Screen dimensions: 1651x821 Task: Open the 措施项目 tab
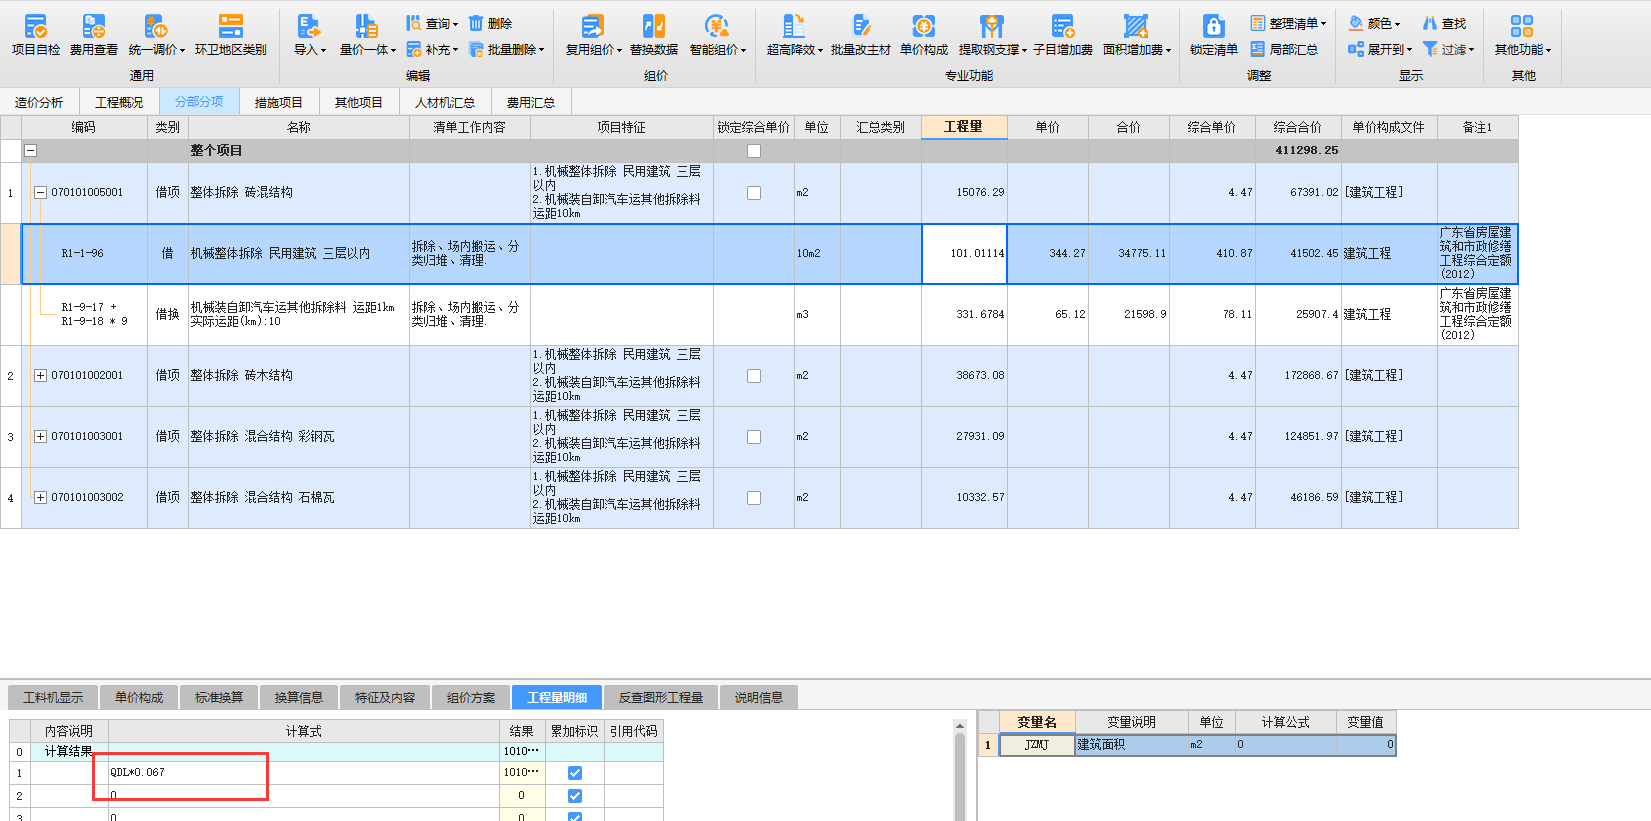(x=279, y=102)
